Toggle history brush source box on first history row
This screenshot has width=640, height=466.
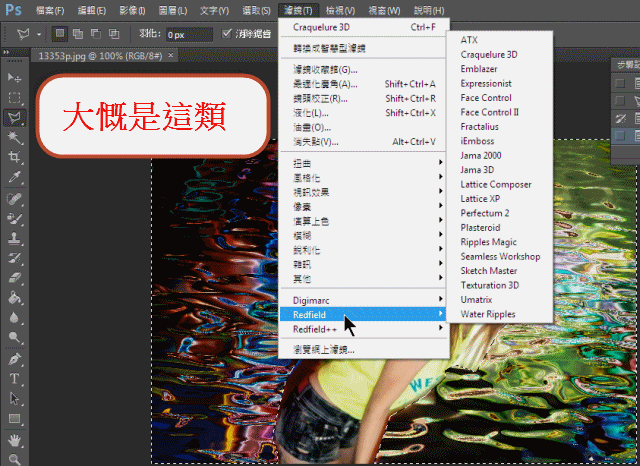620,82
